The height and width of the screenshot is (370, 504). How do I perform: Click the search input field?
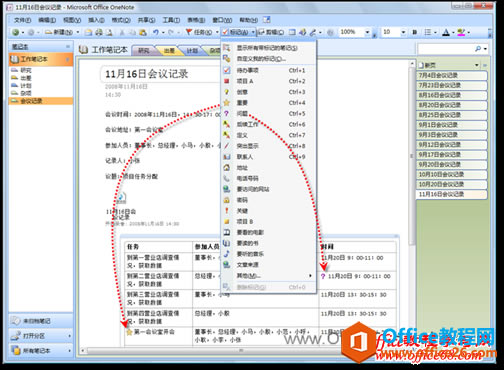click(x=445, y=49)
